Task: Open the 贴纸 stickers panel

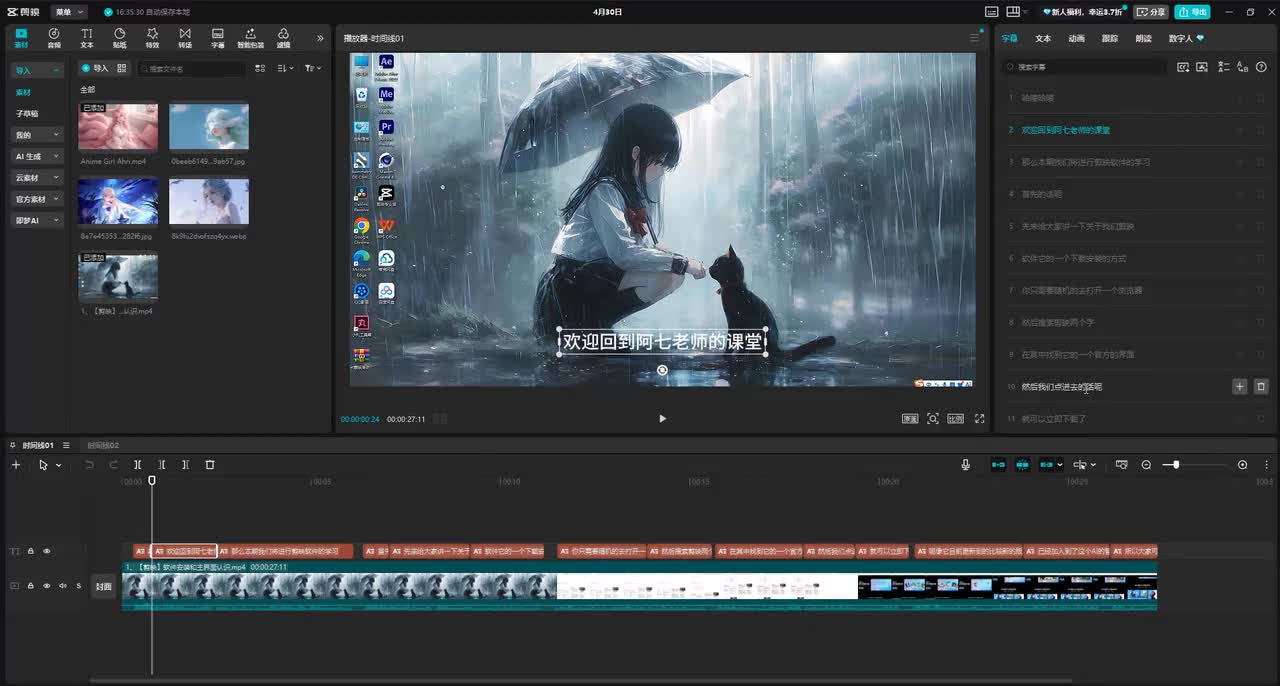Action: (120, 38)
